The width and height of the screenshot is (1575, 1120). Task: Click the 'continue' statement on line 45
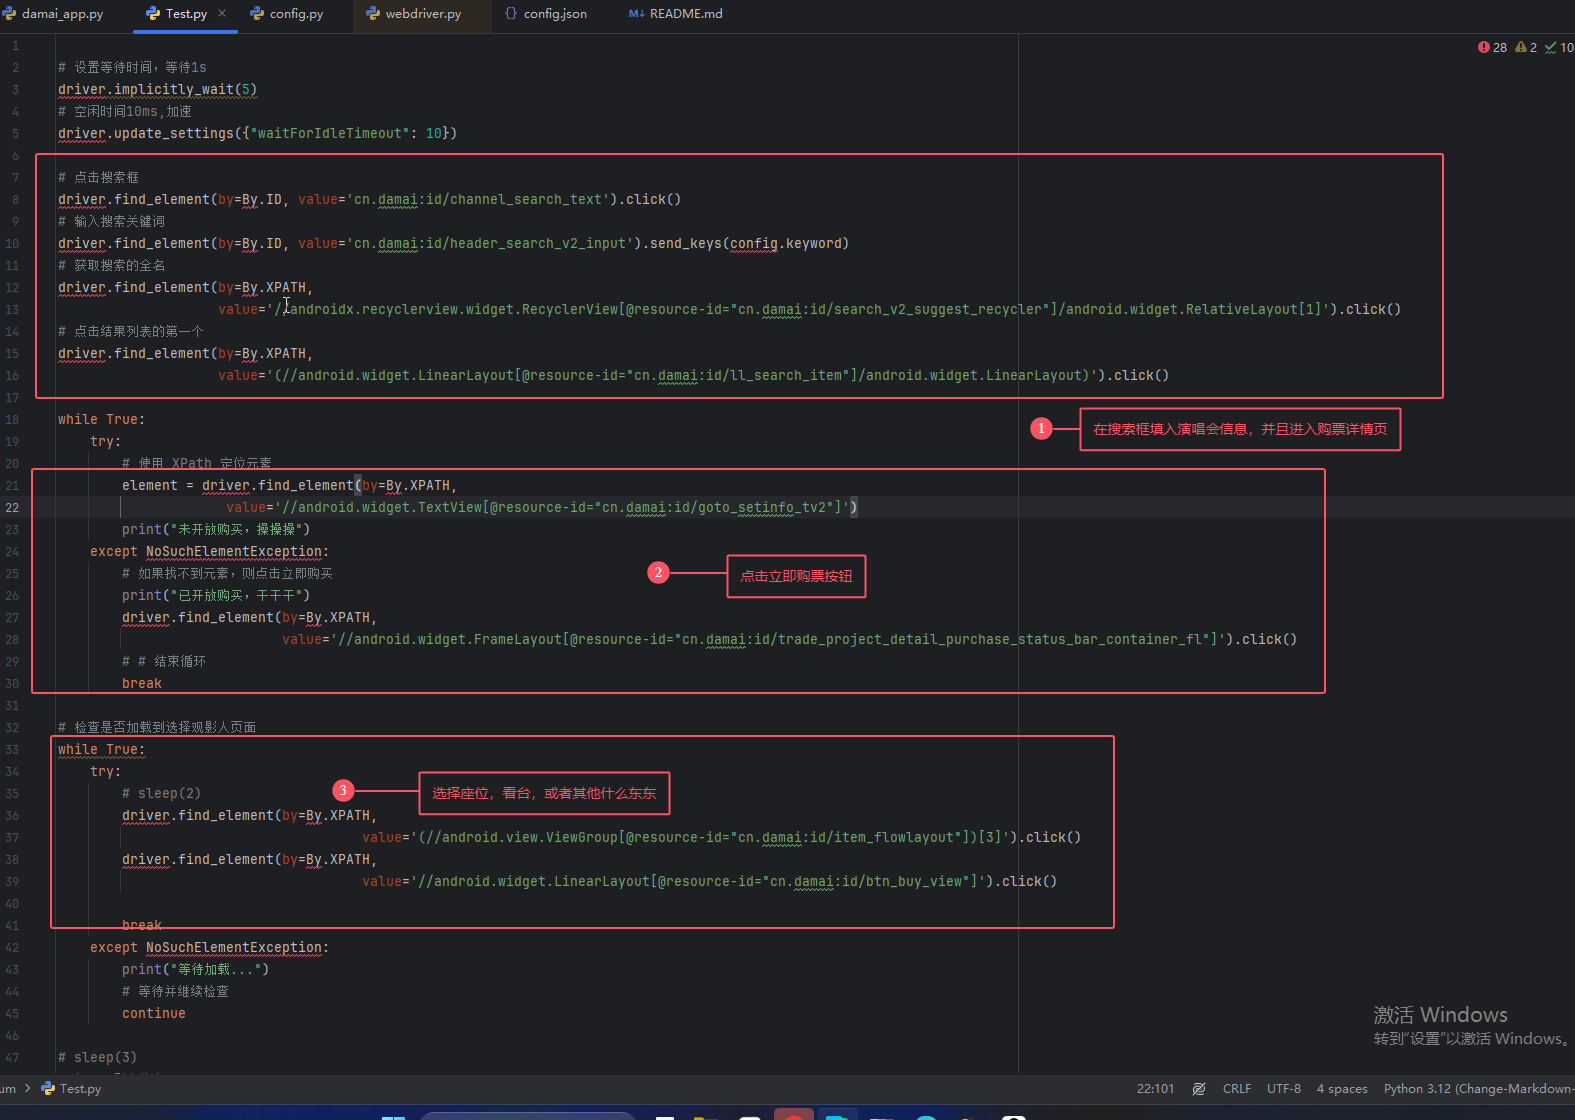154,1013
